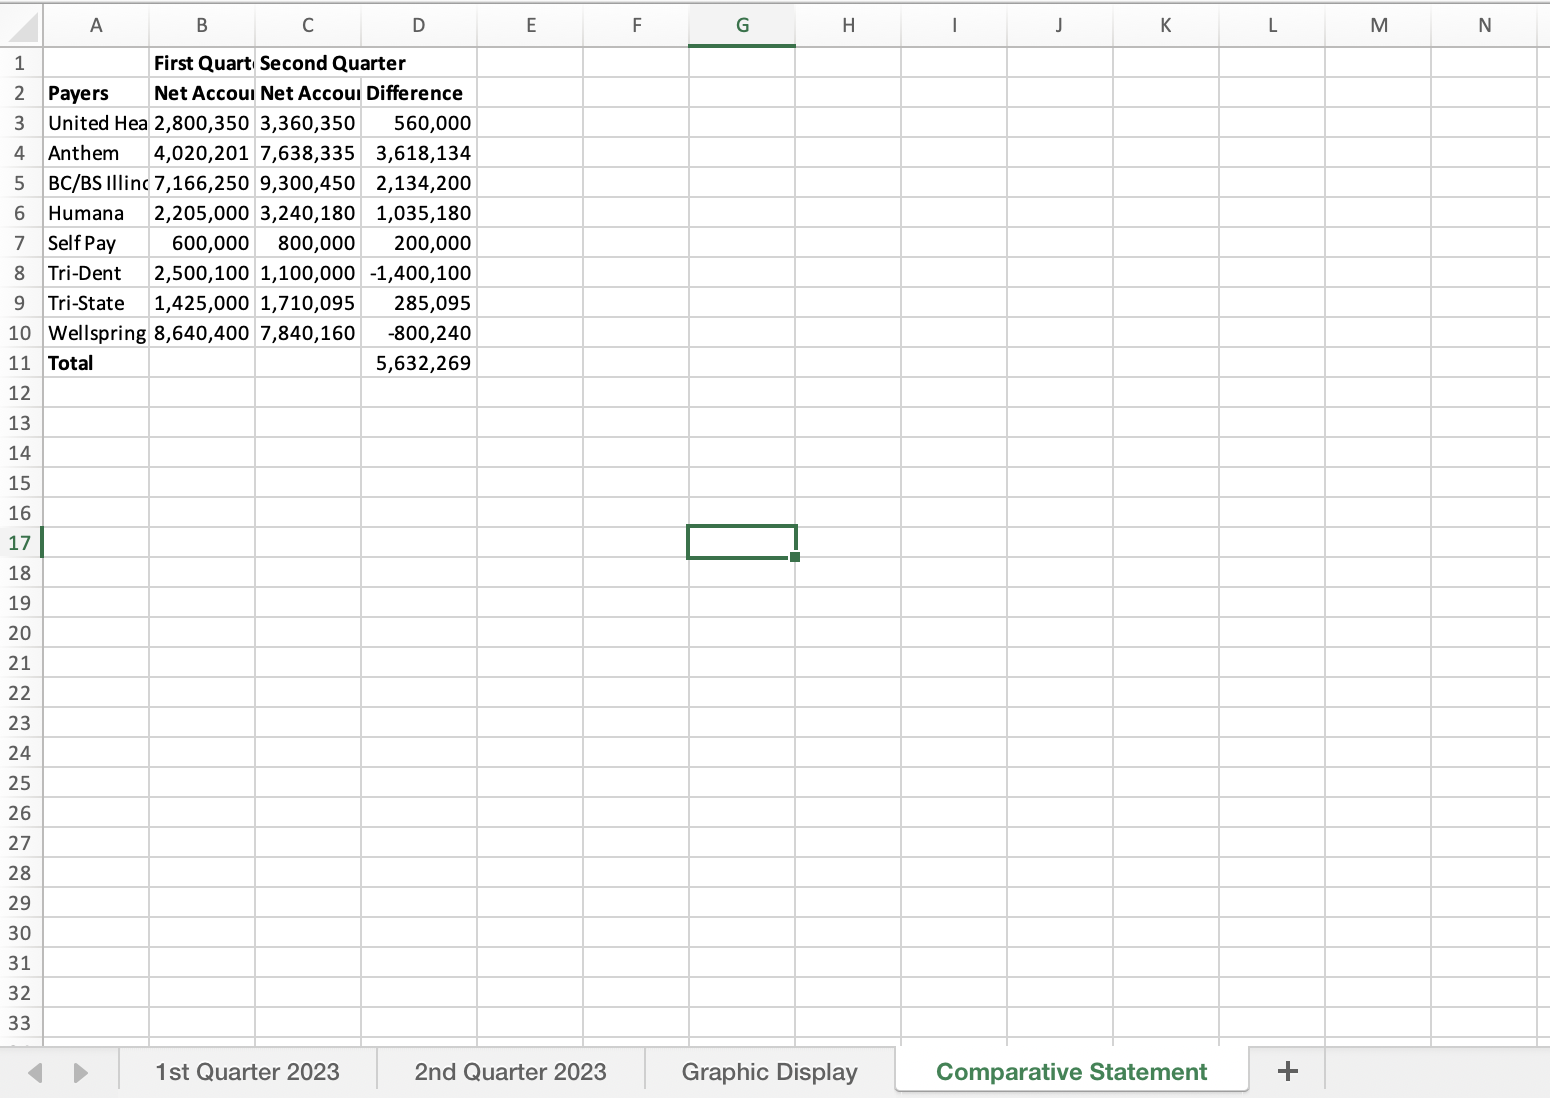Click the left sheet navigation arrow

pyautogui.click(x=34, y=1071)
